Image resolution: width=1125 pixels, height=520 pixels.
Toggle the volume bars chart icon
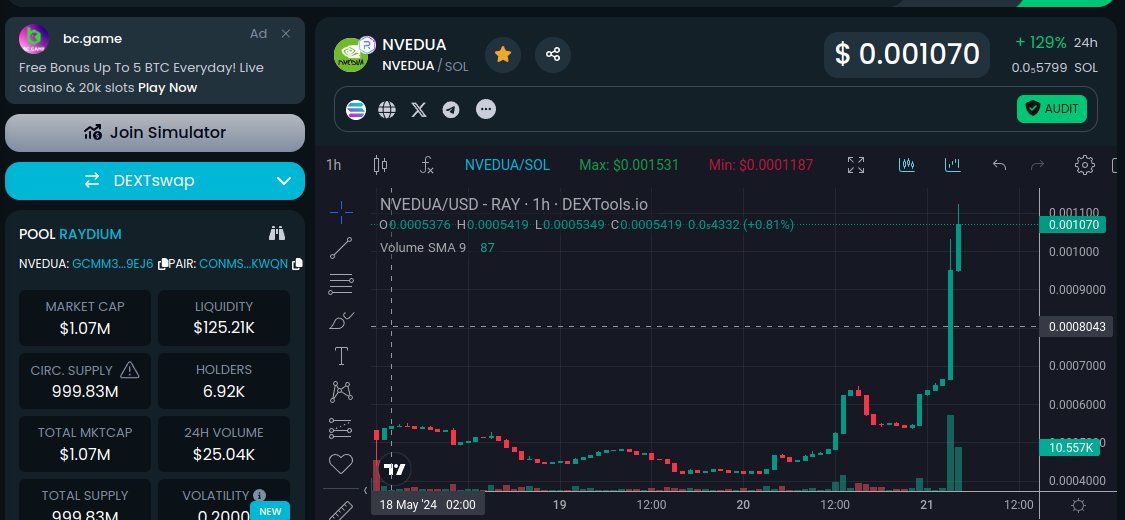[953, 165]
